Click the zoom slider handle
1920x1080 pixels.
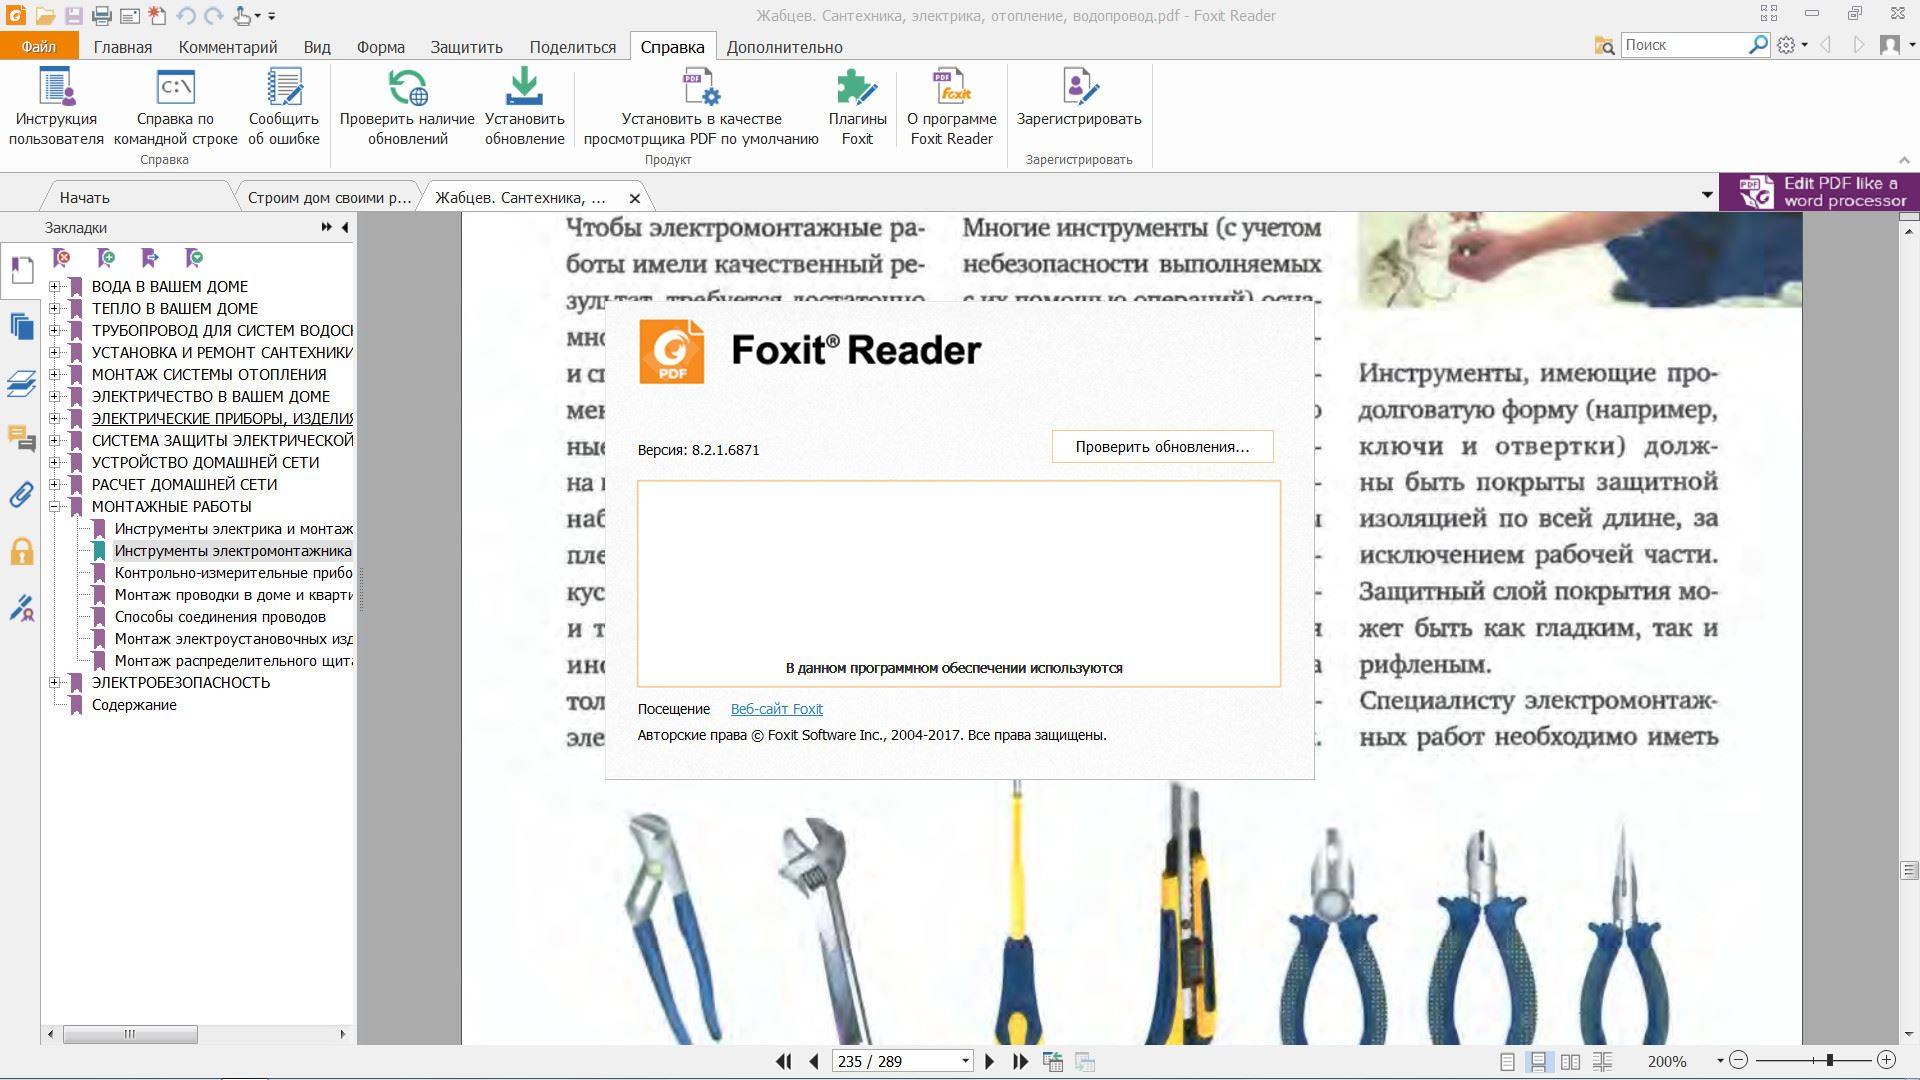(1829, 1060)
